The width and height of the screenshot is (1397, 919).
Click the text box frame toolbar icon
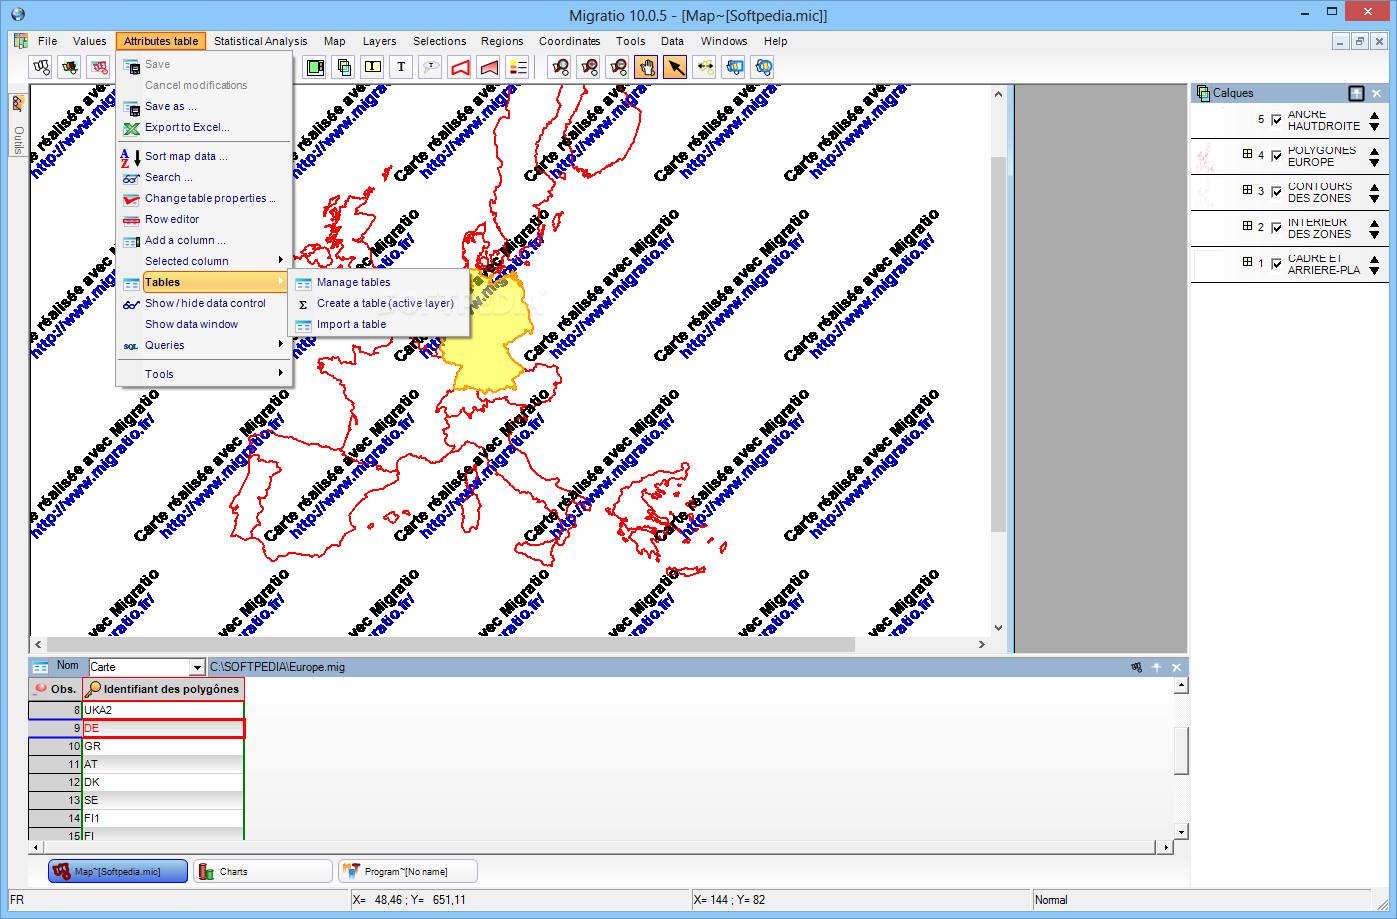coord(373,67)
